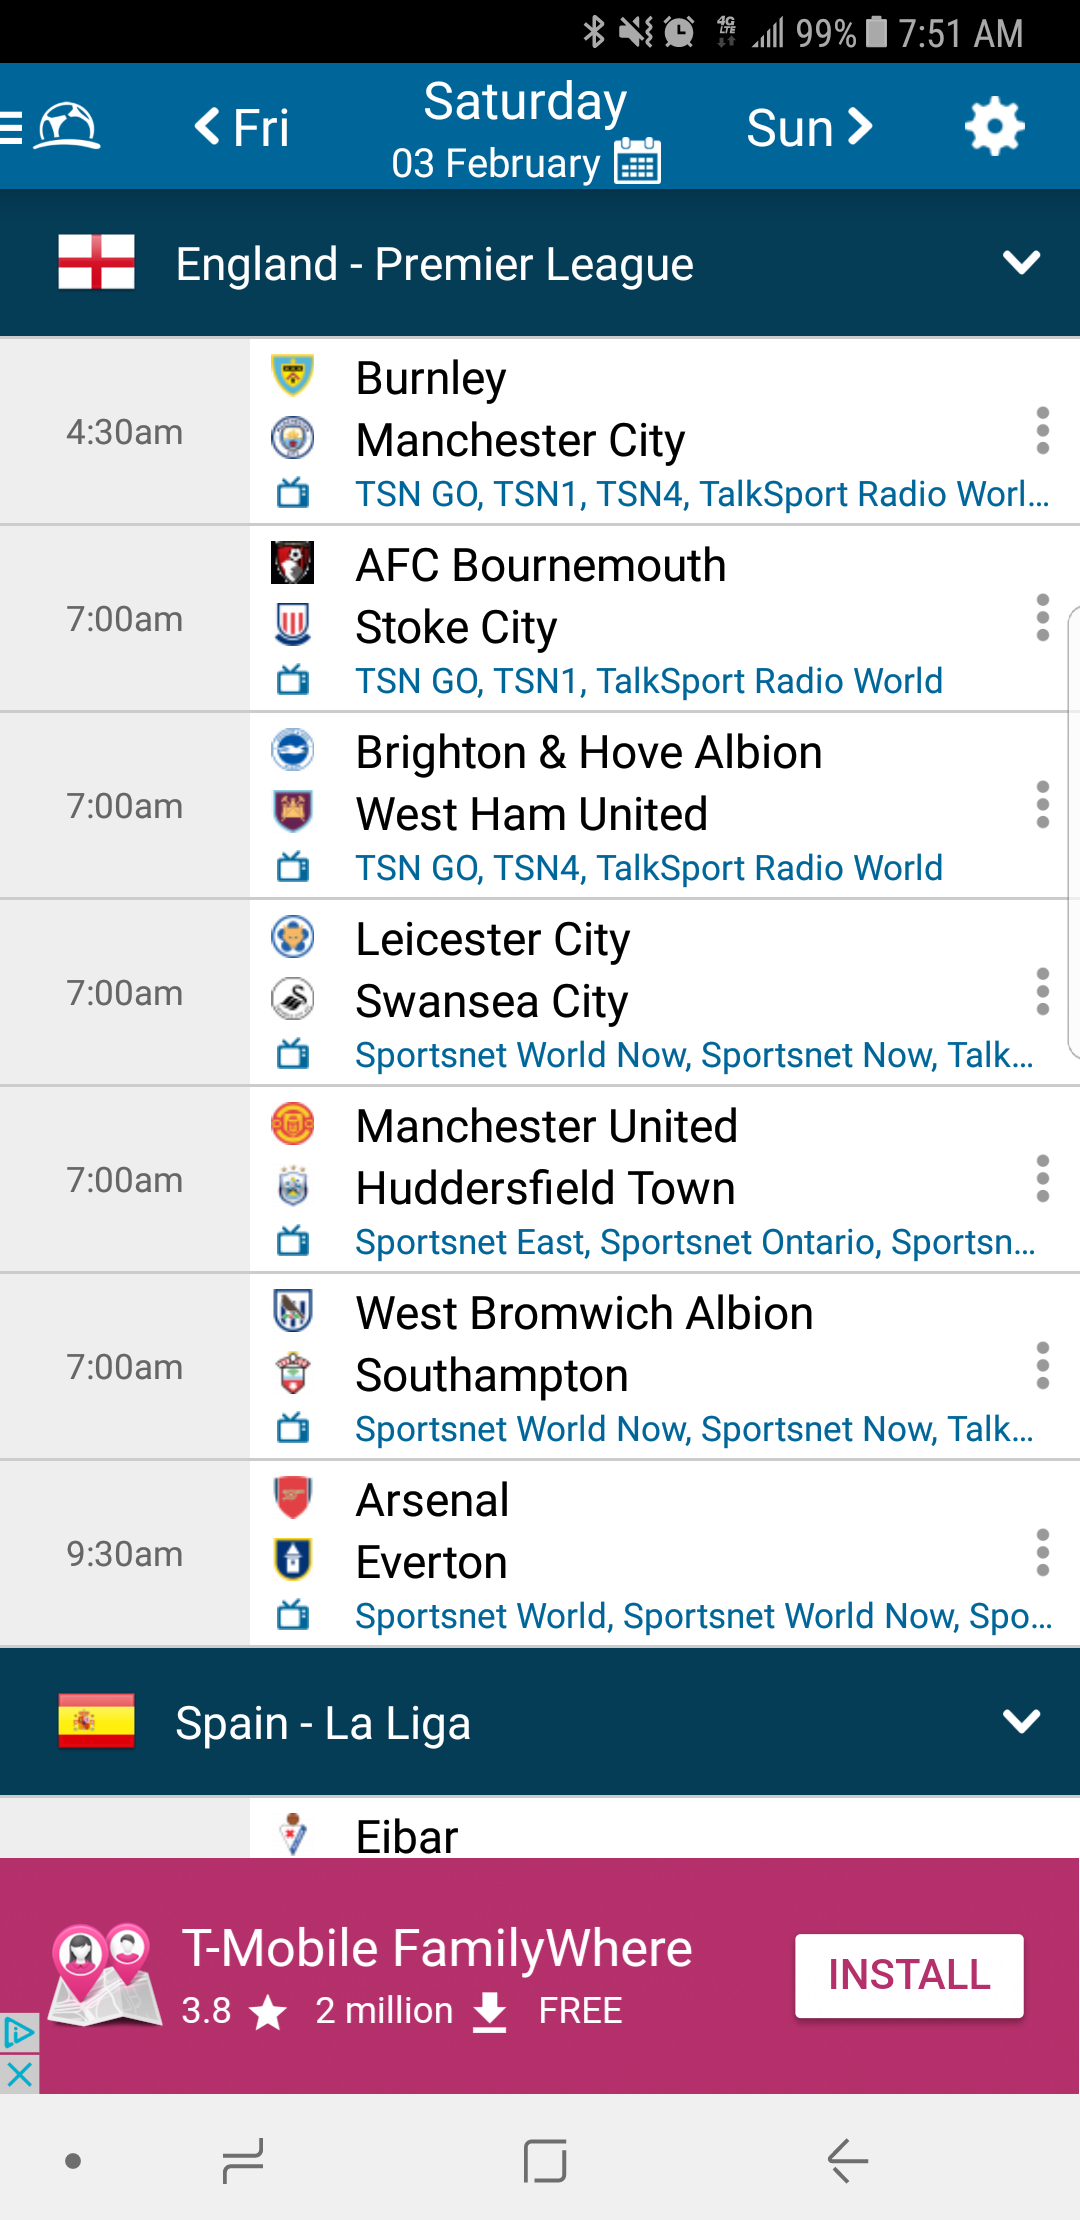Collapse the Spain - La Liga section
Image resolution: width=1080 pixels, height=2220 pixels.
[1021, 1721]
